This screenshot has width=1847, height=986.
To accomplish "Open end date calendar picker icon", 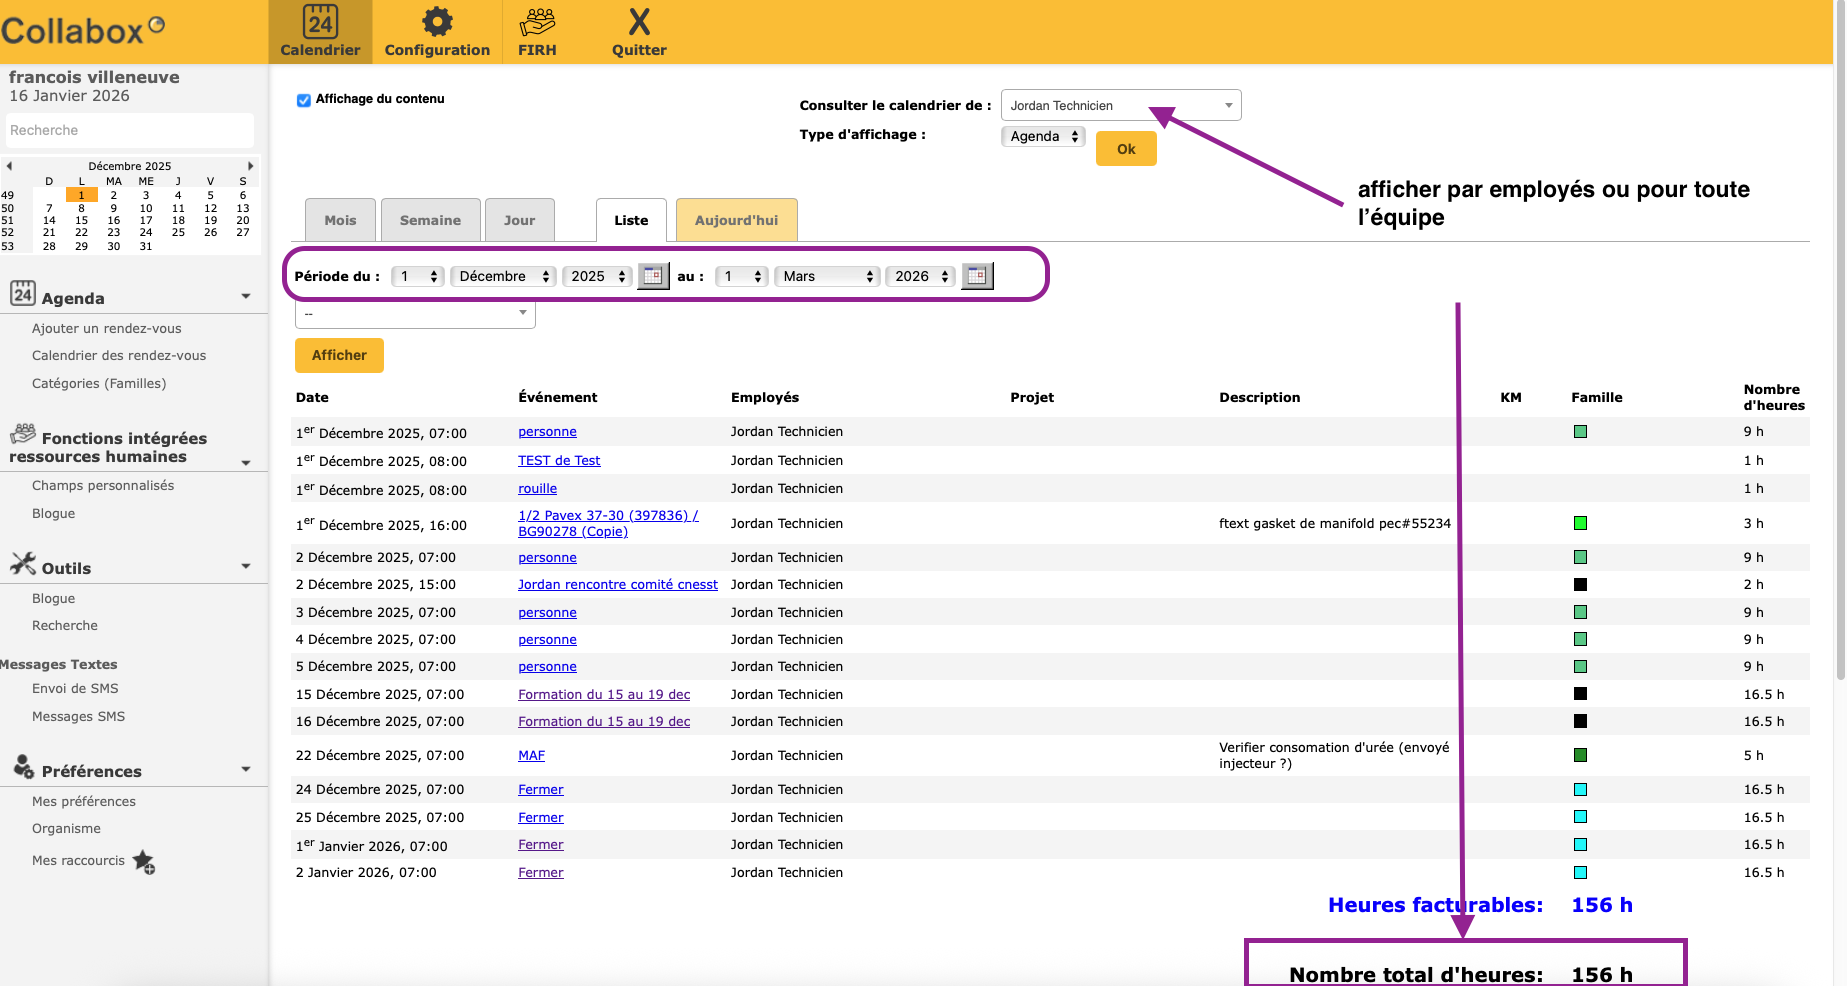I will (x=977, y=276).
